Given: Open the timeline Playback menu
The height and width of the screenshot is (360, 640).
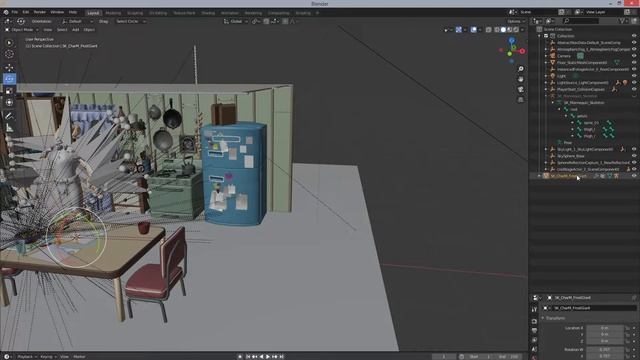Looking at the screenshot, I should click(27, 357).
